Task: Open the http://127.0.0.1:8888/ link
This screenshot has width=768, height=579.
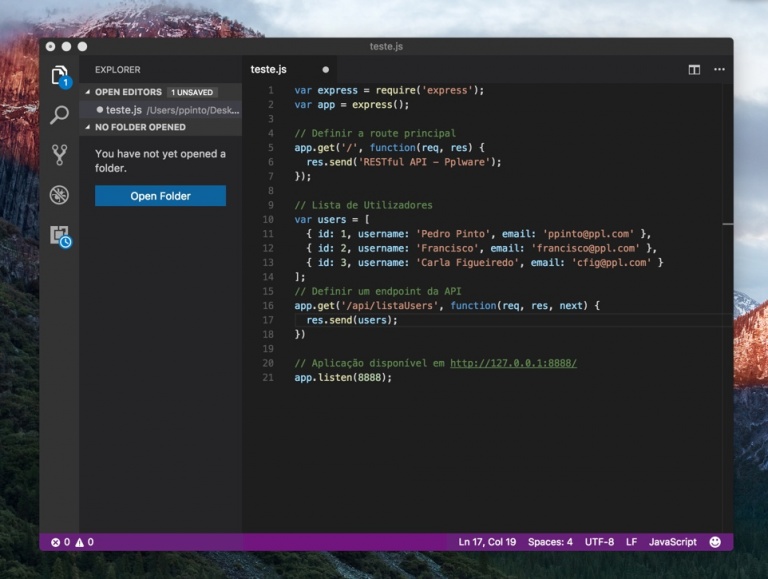Action: point(513,363)
